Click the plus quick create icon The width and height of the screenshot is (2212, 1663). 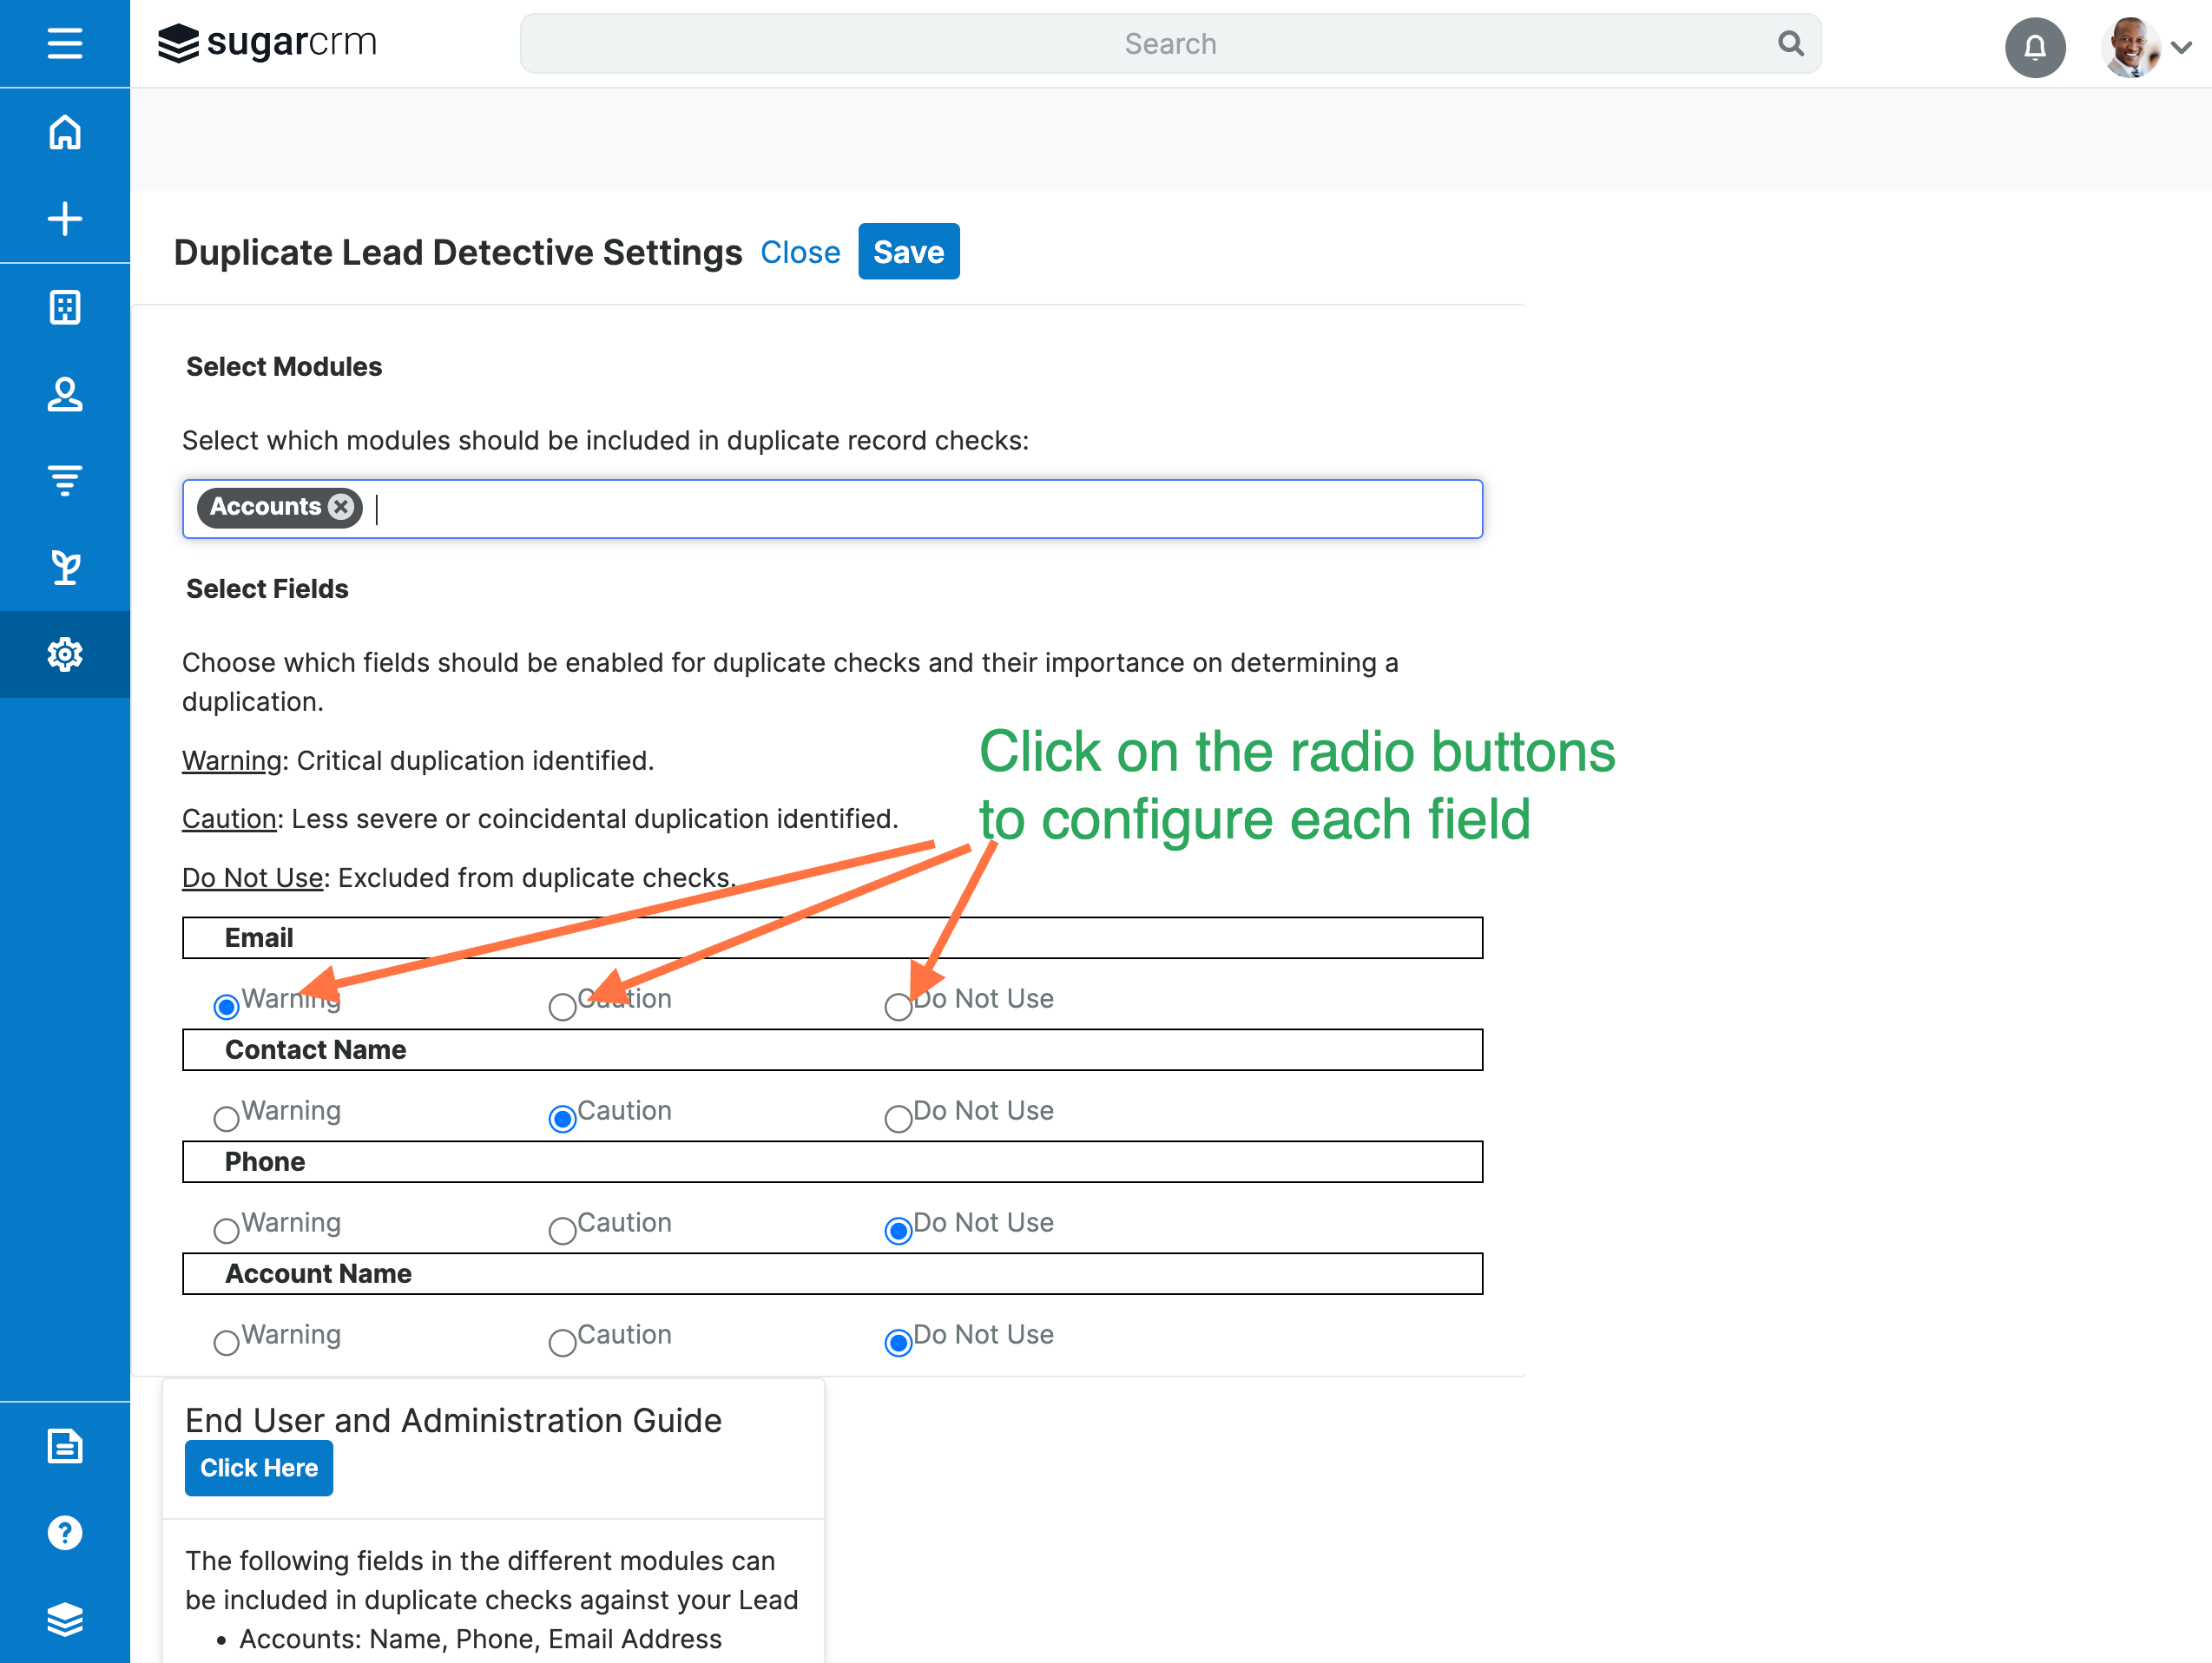[65, 219]
